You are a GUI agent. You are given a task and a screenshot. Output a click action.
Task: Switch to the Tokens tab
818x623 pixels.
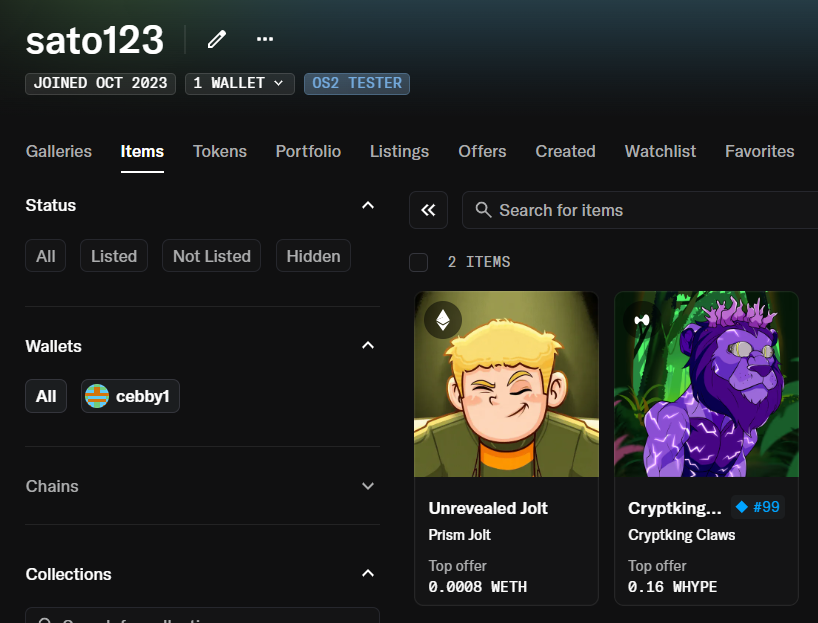click(x=220, y=151)
